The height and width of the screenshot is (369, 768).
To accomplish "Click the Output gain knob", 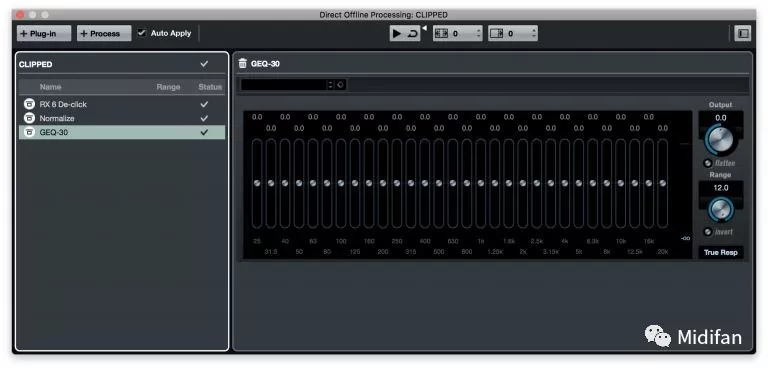I will click(720, 139).
